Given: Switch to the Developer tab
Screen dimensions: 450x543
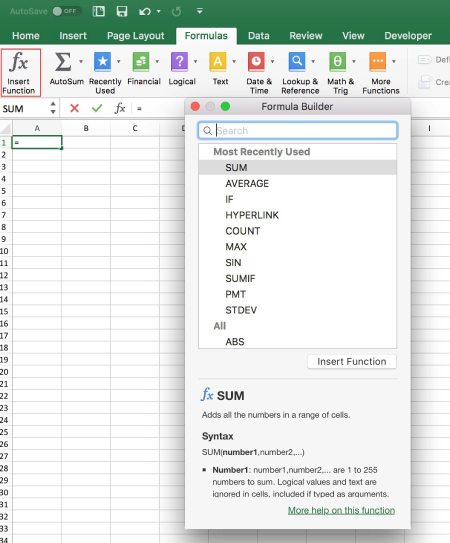Looking at the screenshot, I should pyautogui.click(x=408, y=36).
